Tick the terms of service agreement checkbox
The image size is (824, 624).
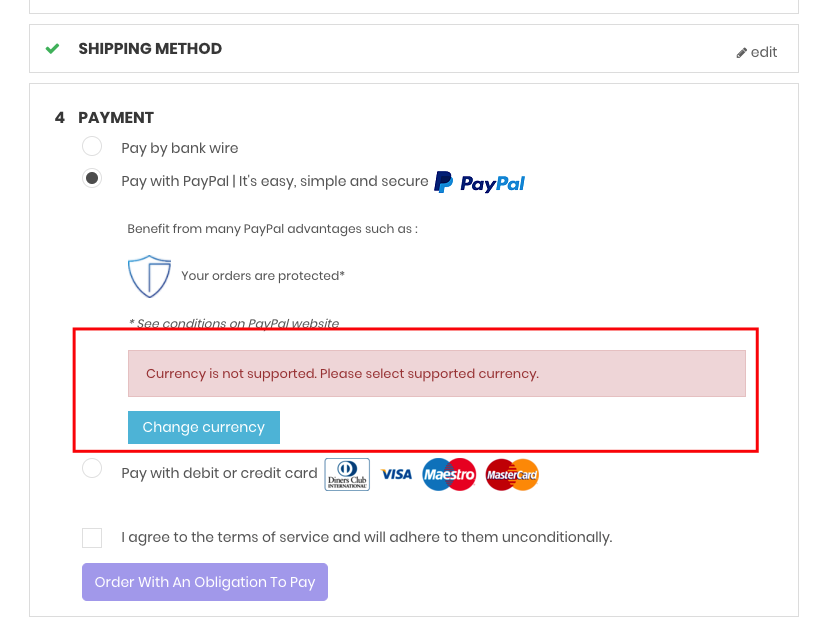[x=92, y=538]
